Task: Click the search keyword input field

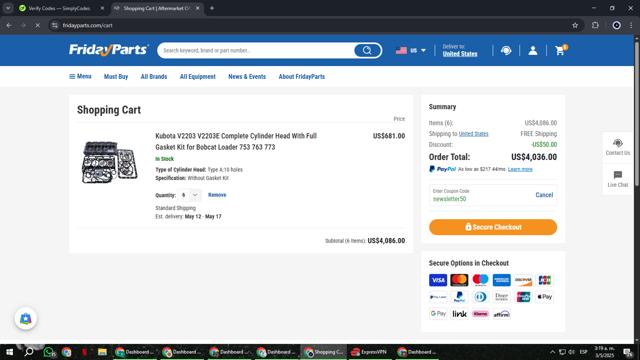Action: pos(257,51)
